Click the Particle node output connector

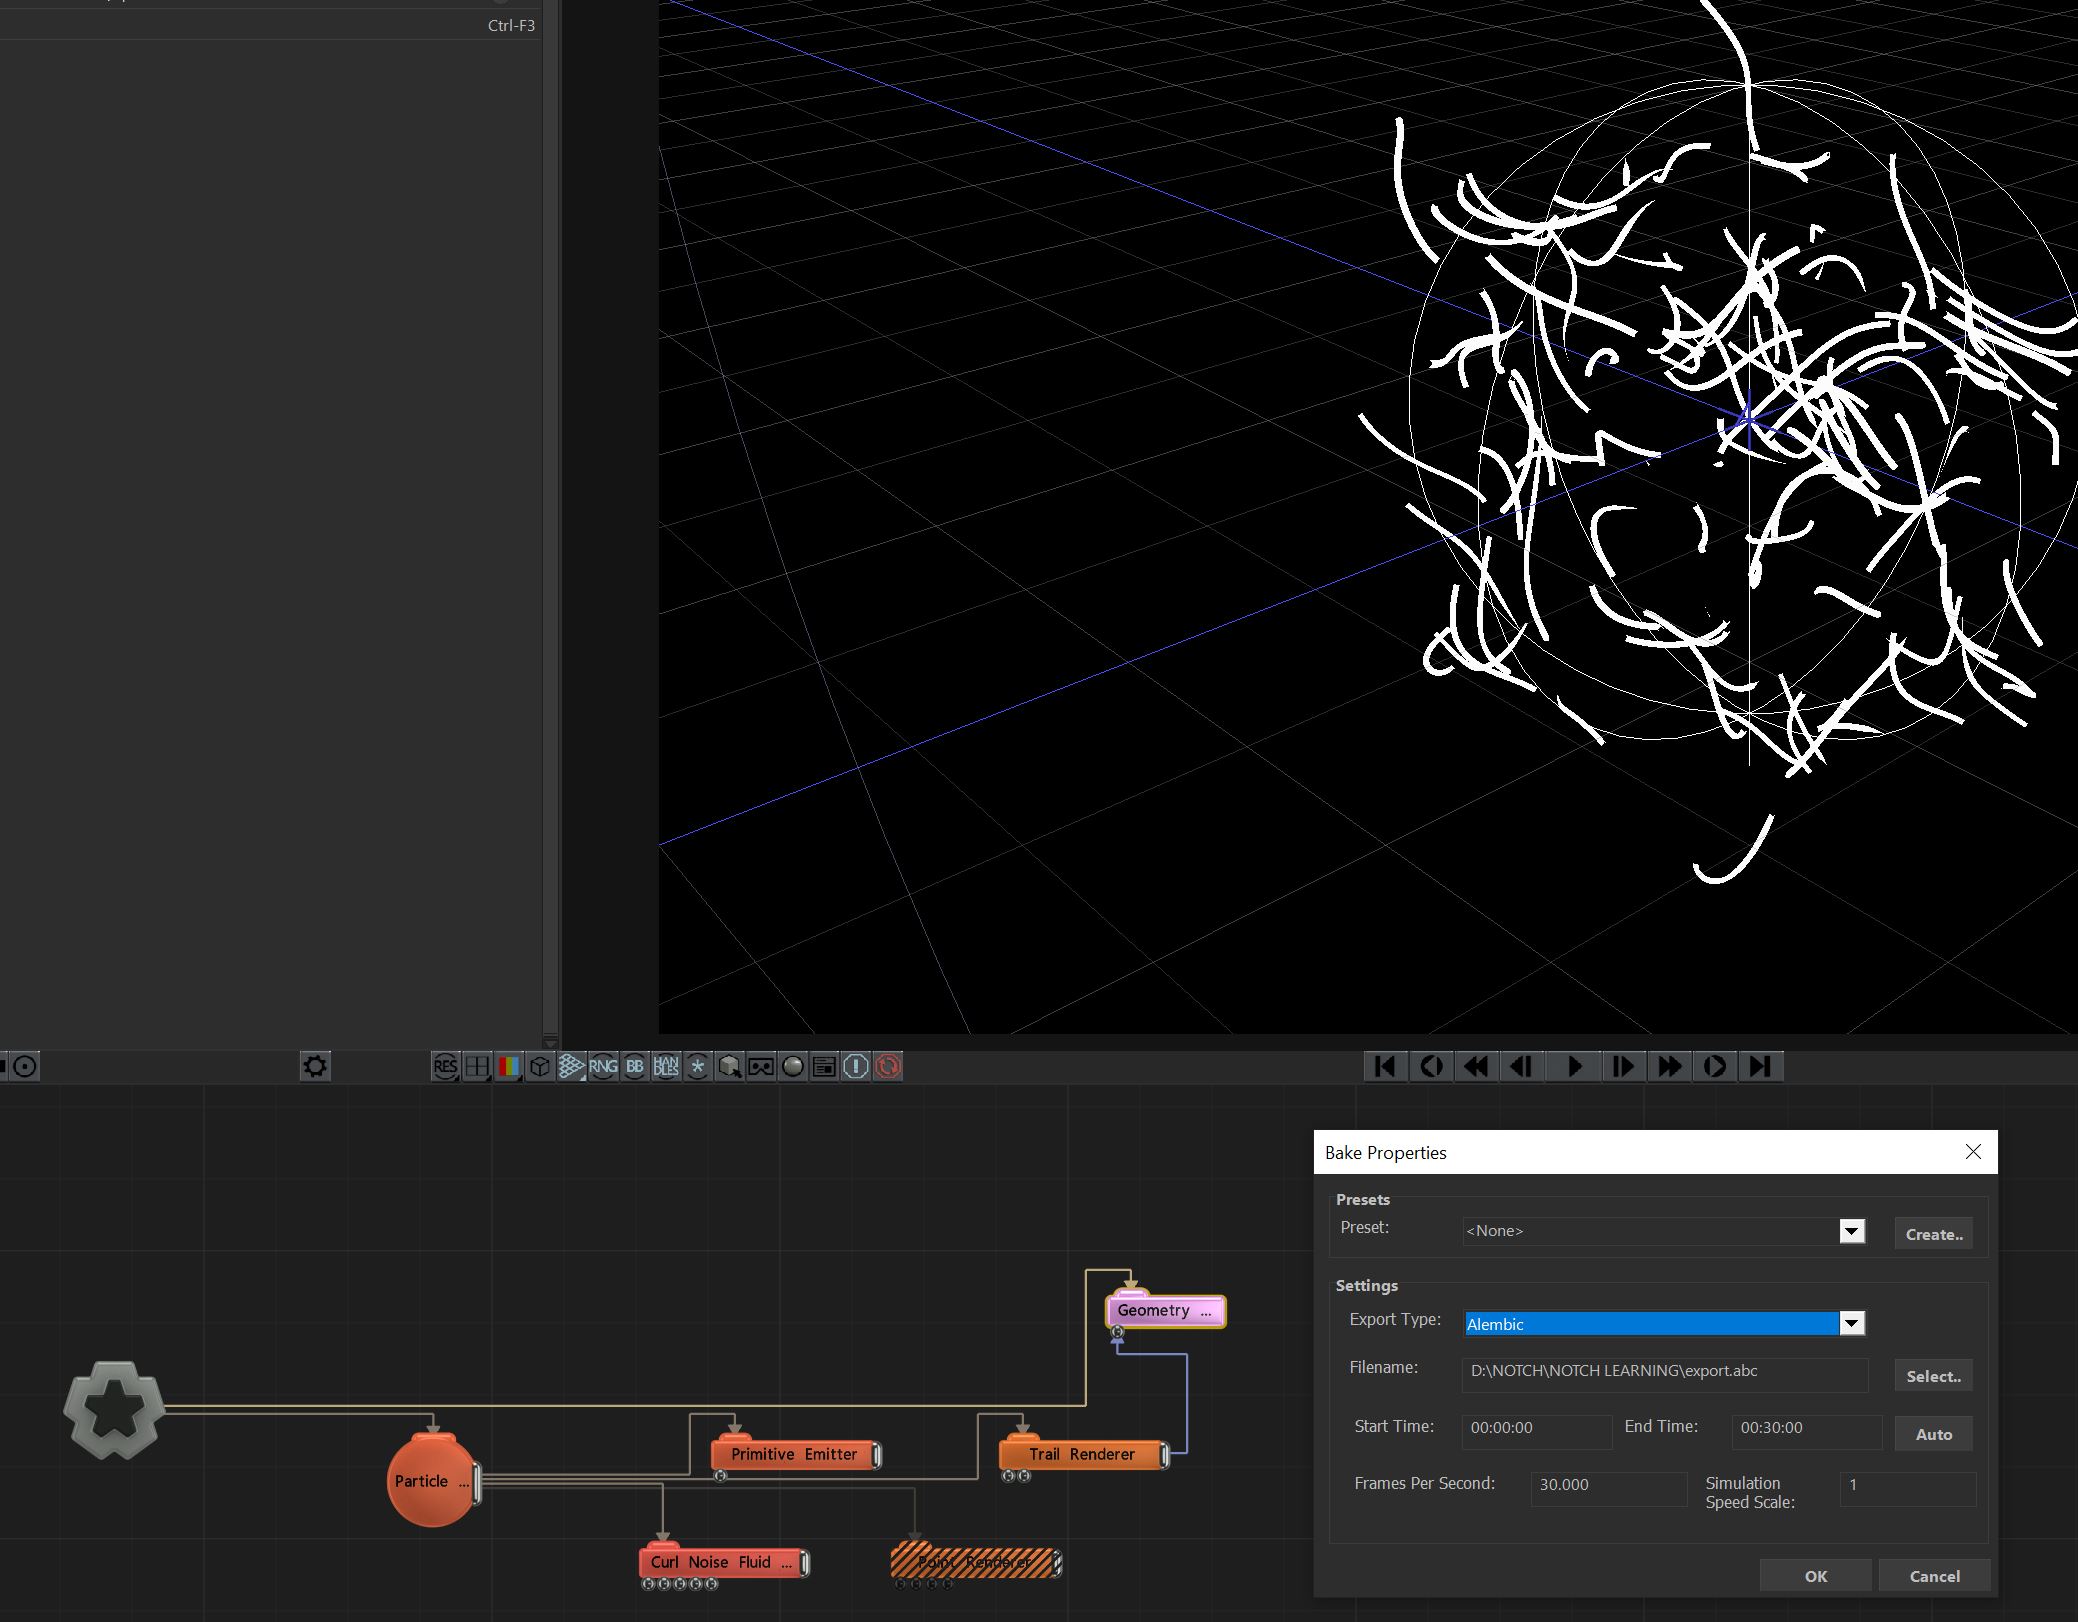pyautogui.click(x=477, y=1482)
